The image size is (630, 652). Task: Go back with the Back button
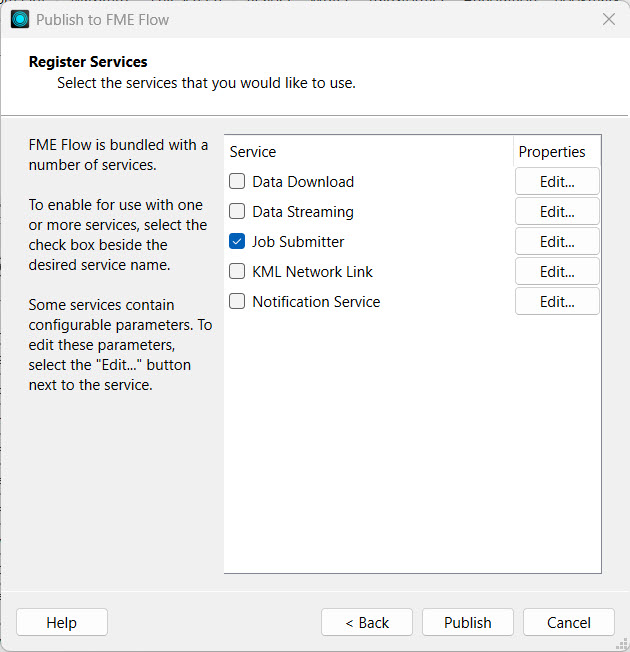tap(367, 623)
